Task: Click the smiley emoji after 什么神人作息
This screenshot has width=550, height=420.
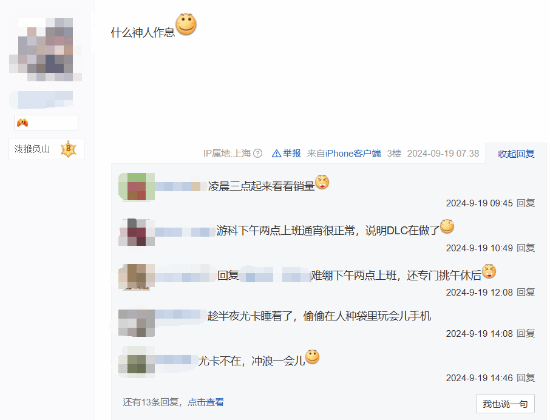Action: click(186, 25)
